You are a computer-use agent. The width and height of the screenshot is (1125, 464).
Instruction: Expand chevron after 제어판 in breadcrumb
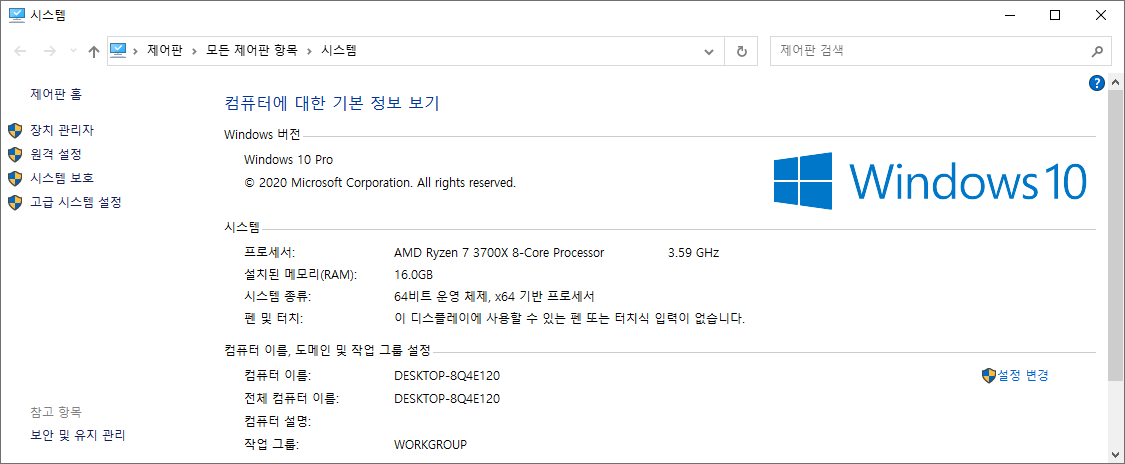(194, 51)
